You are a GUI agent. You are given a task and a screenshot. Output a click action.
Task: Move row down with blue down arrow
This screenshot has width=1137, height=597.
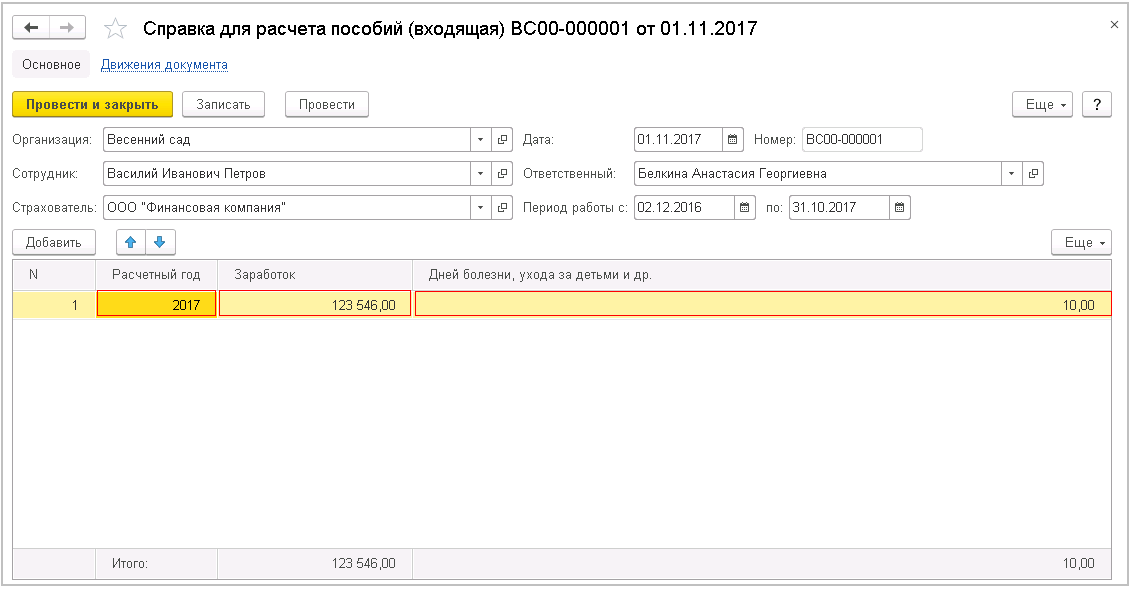[159, 242]
